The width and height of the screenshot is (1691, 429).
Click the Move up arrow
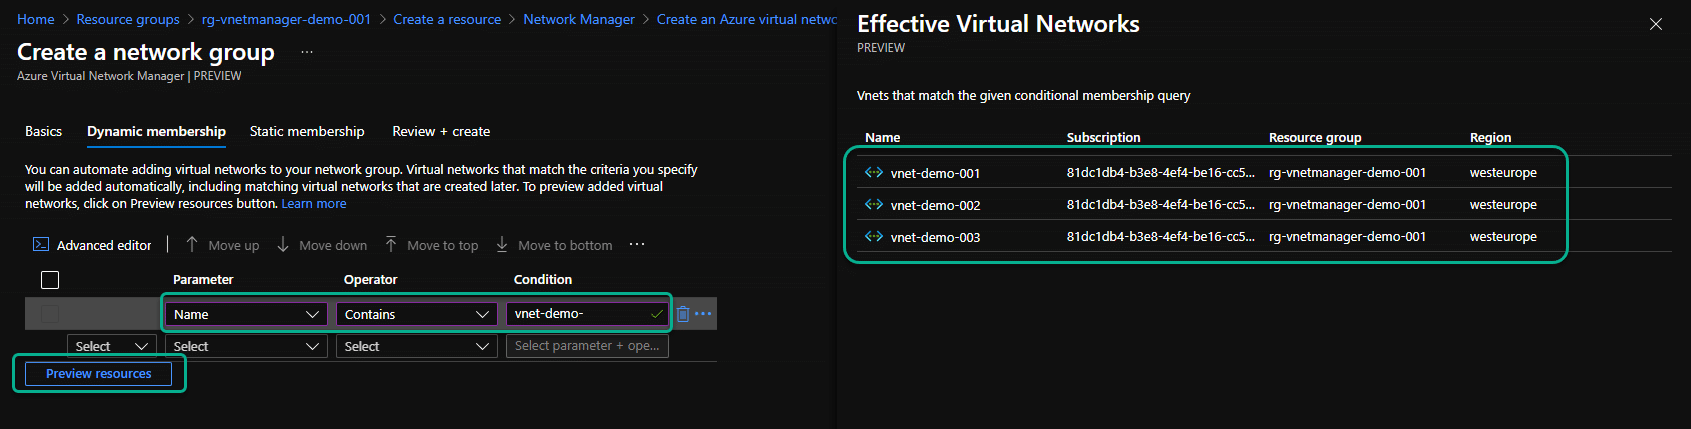pyautogui.click(x=192, y=245)
